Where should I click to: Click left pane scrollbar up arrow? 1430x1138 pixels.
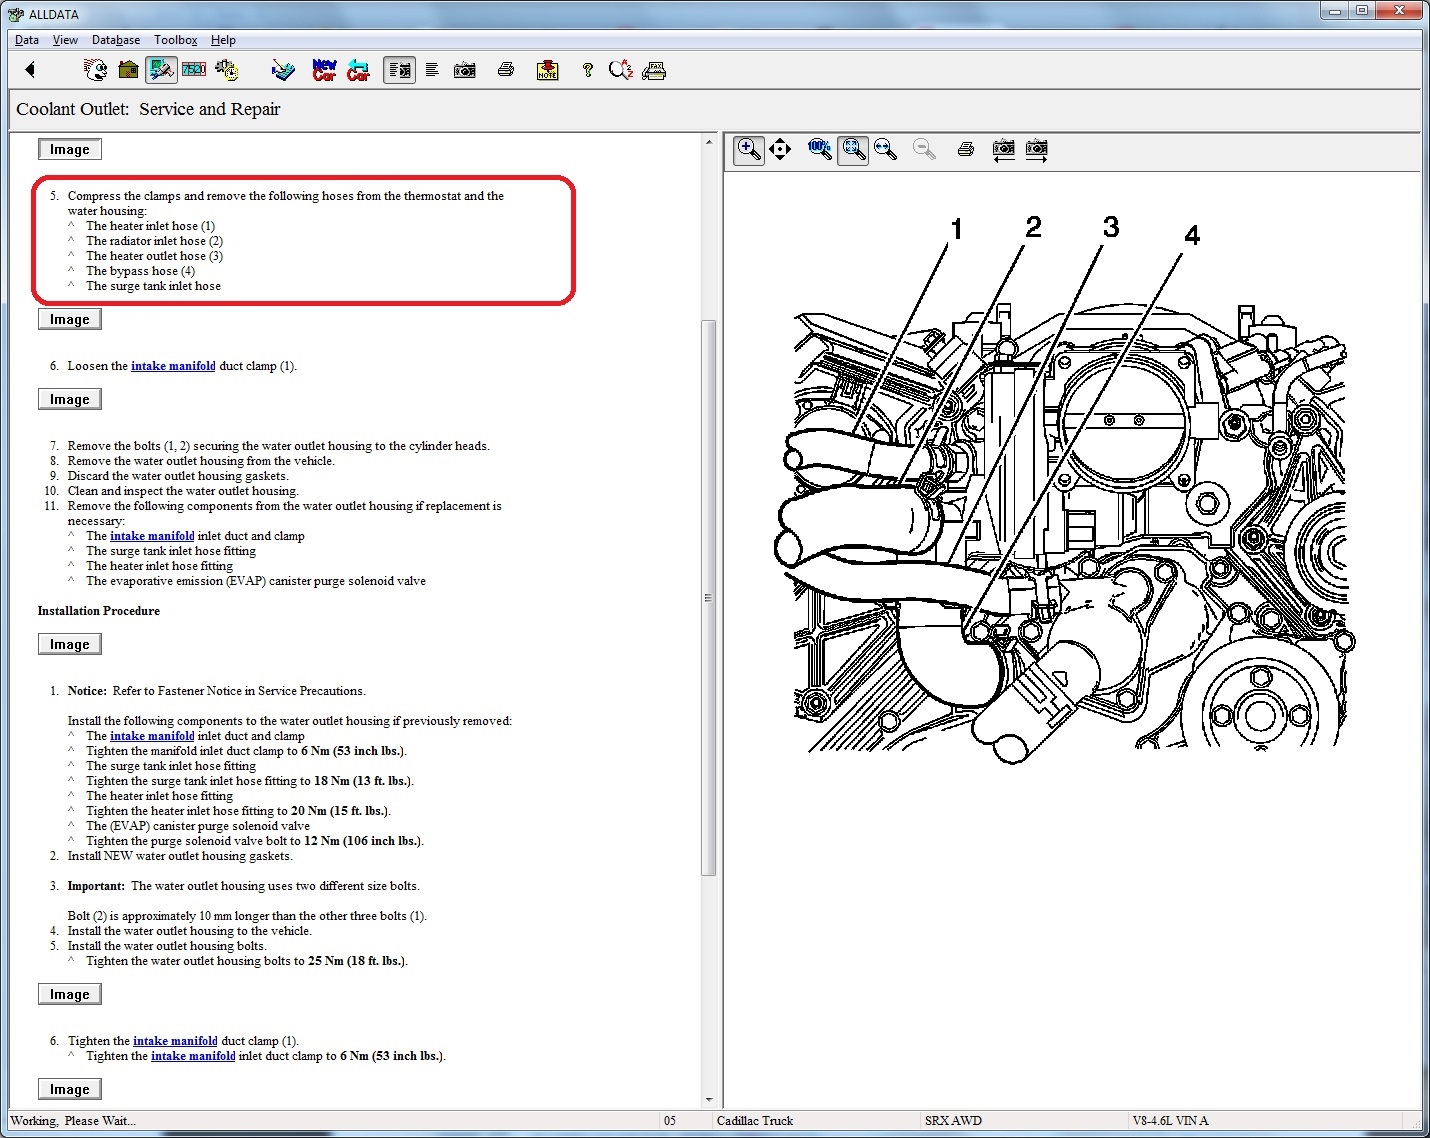pos(709,141)
